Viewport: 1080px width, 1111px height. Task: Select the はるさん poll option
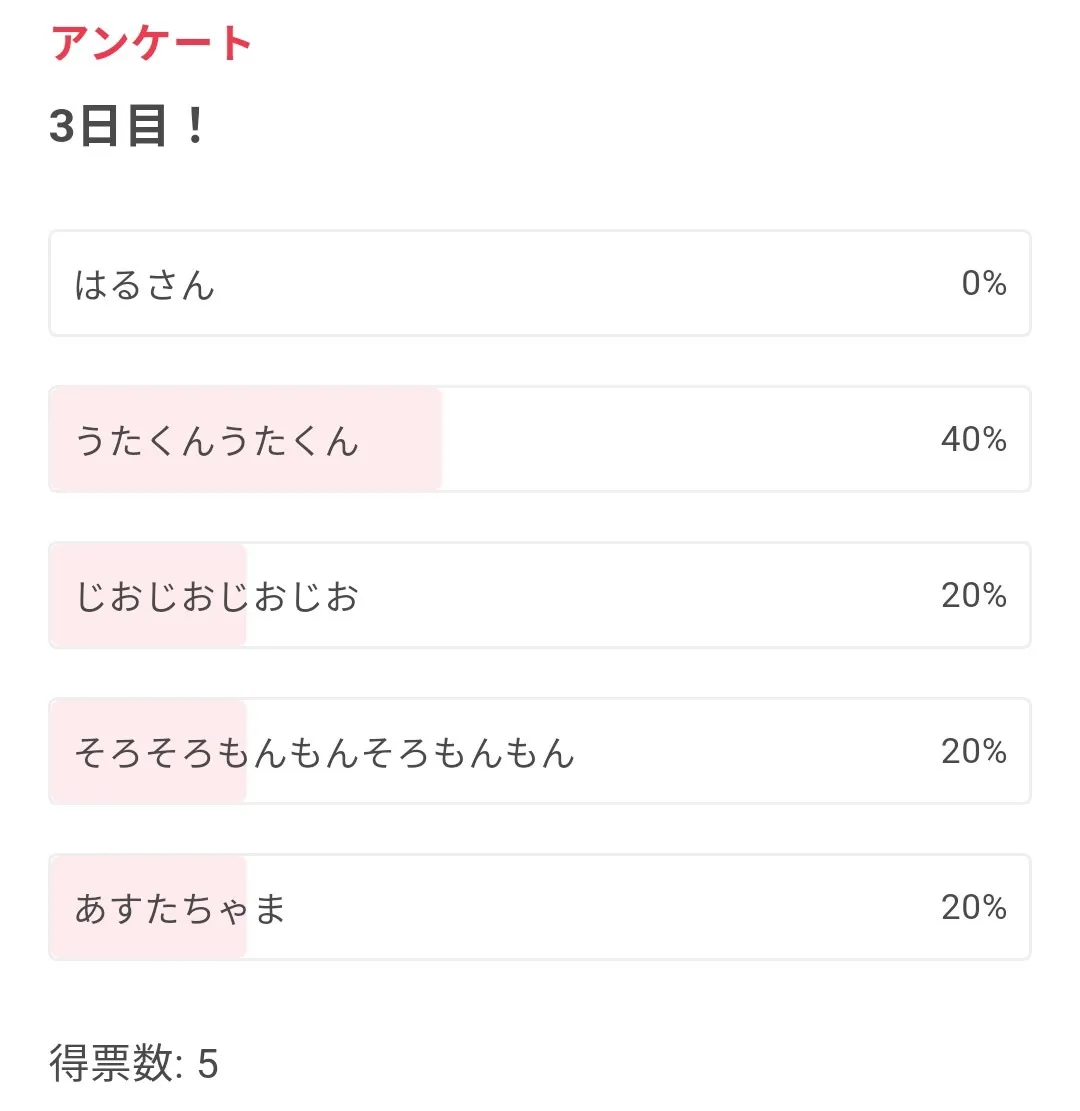pos(145,285)
